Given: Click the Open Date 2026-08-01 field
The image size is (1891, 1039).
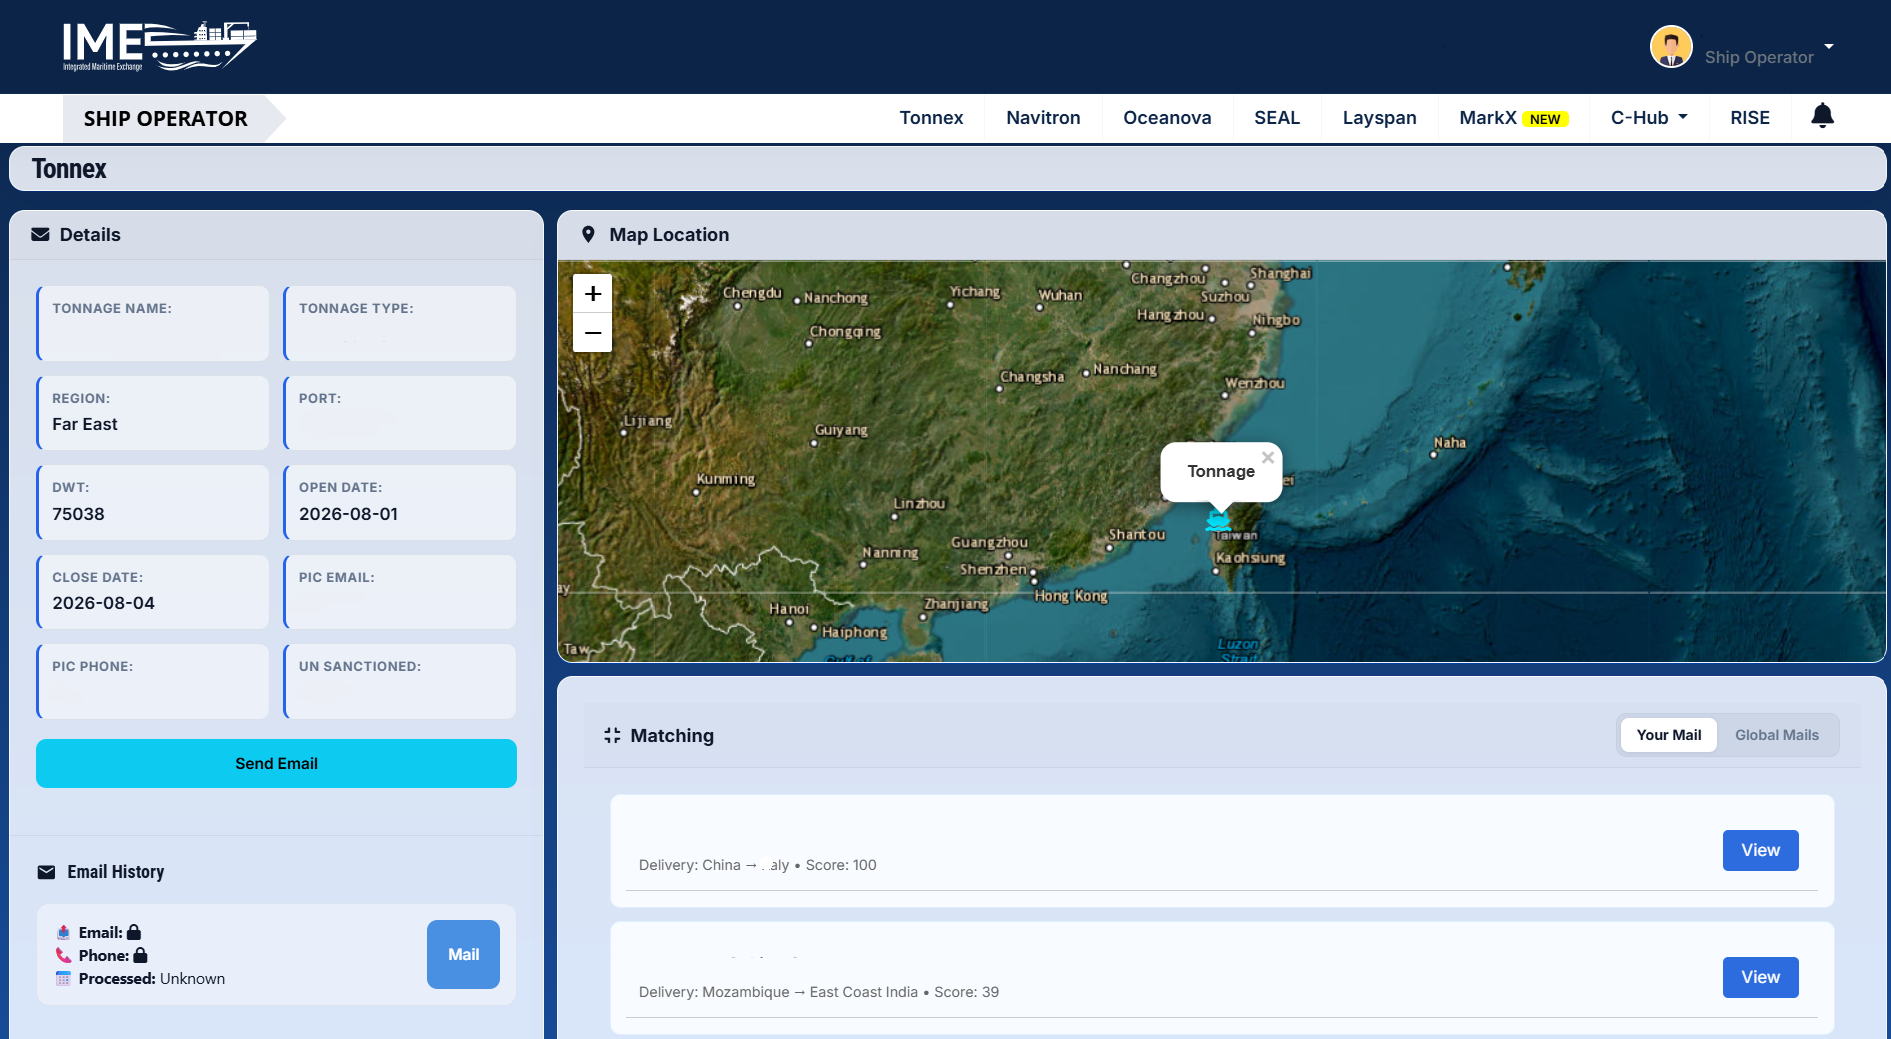Looking at the screenshot, I should 400,503.
